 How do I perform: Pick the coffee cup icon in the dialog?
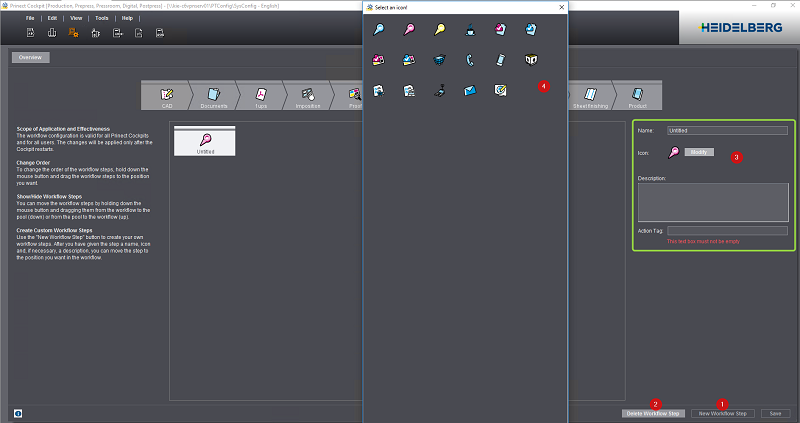[x=470, y=30]
